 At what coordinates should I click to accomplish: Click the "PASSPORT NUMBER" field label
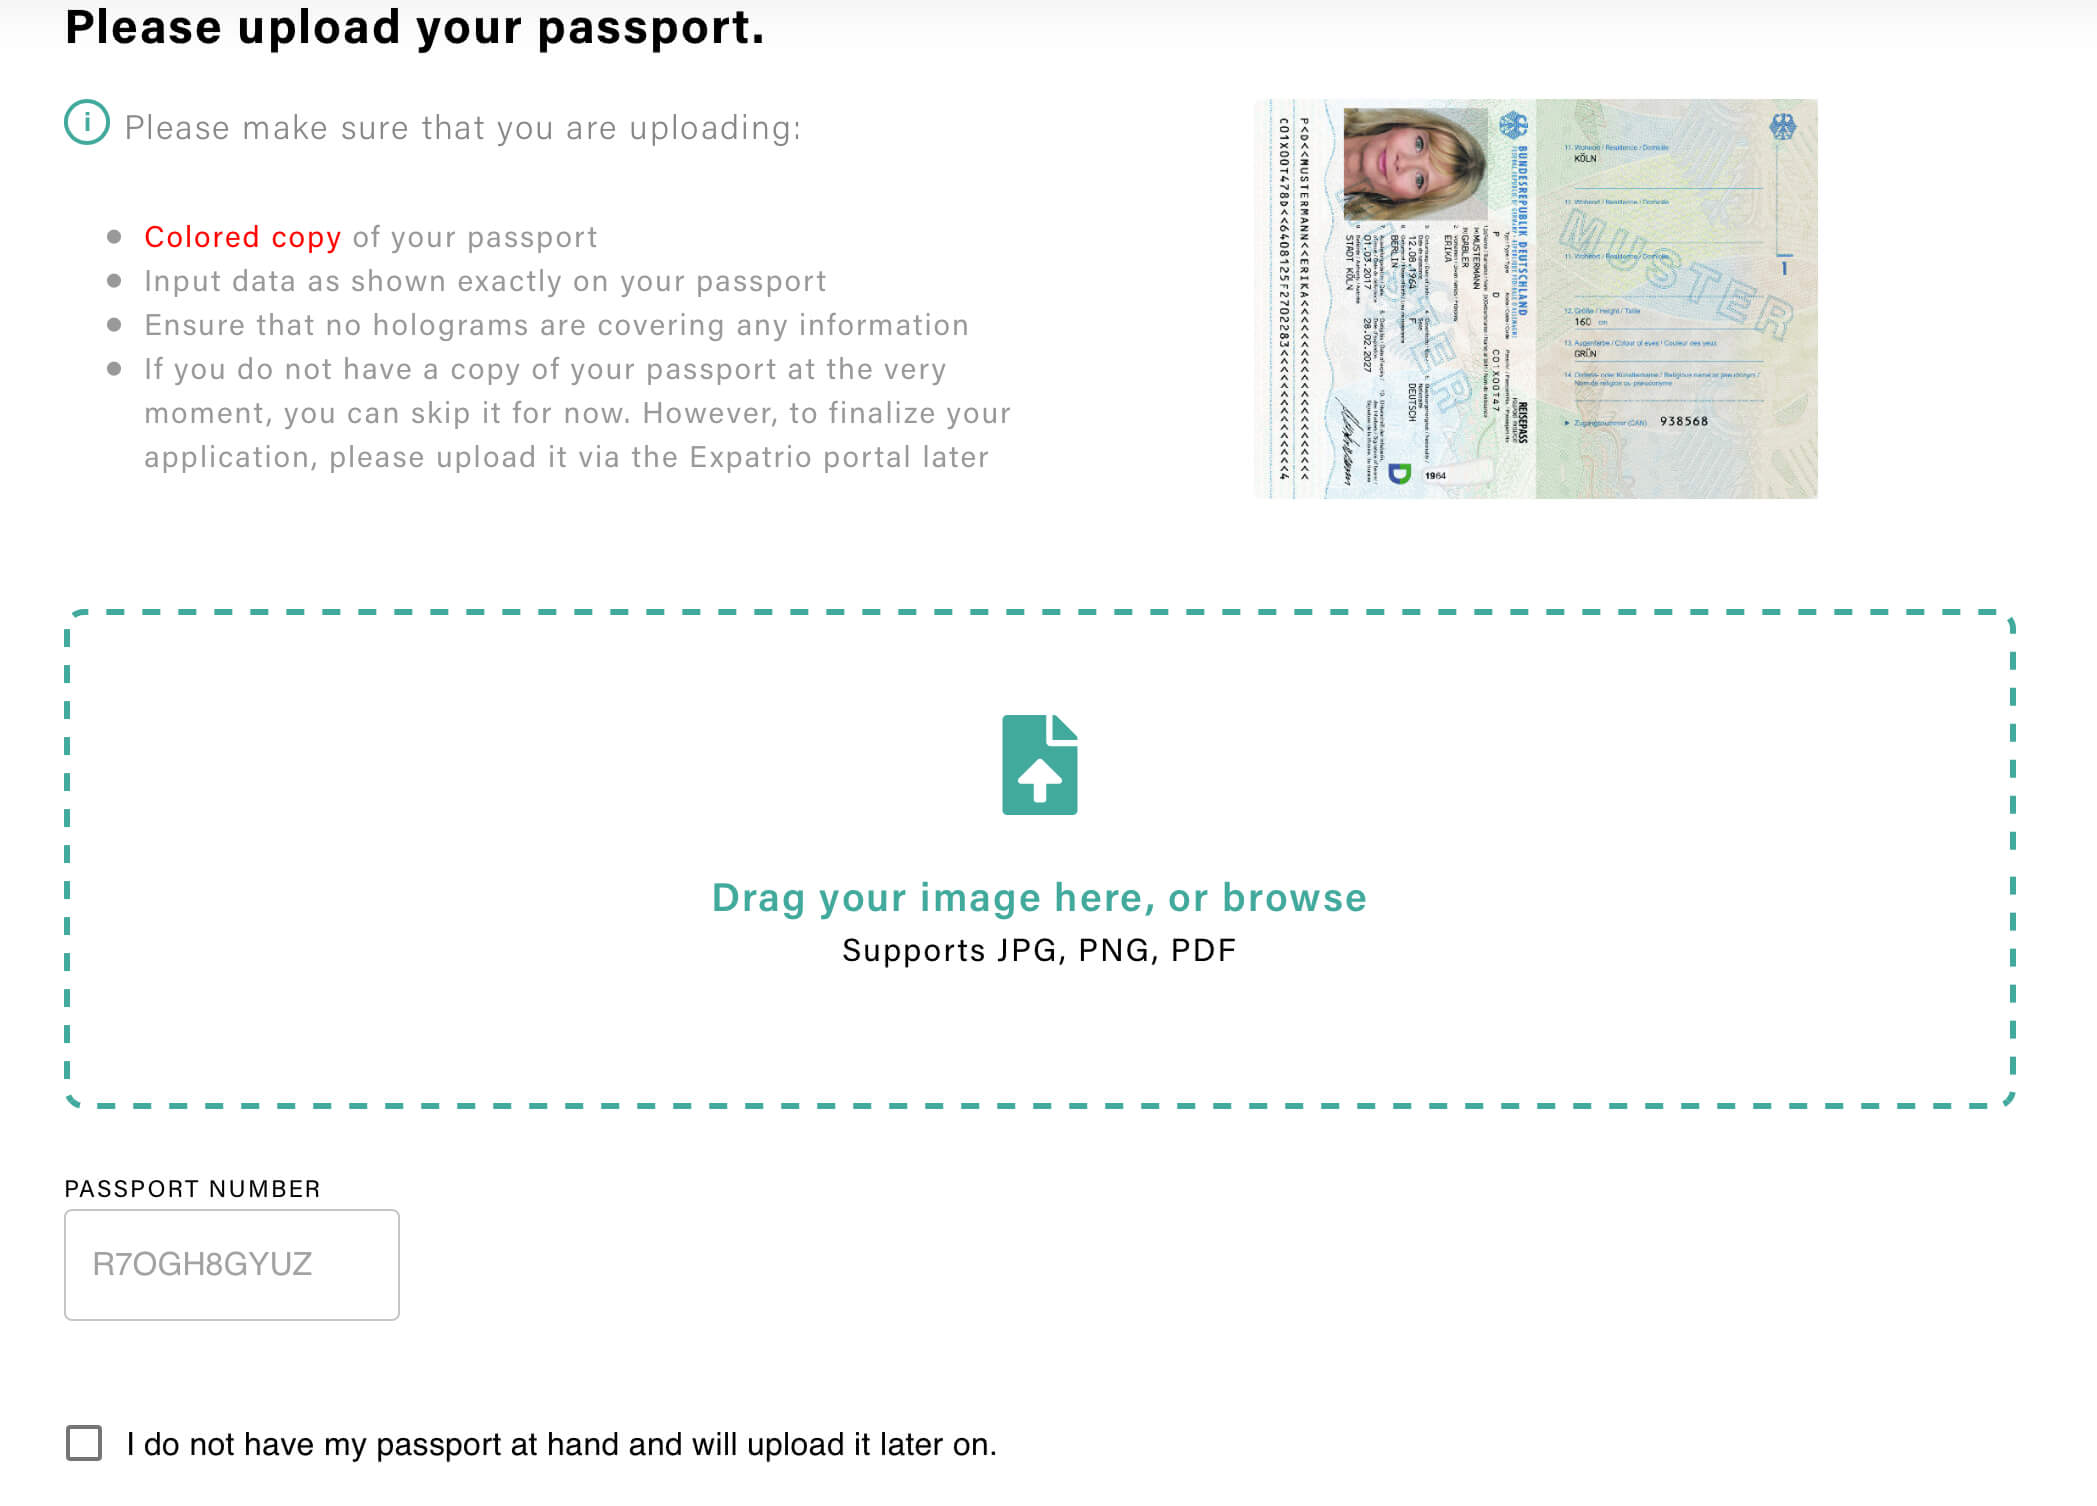point(192,1188)
